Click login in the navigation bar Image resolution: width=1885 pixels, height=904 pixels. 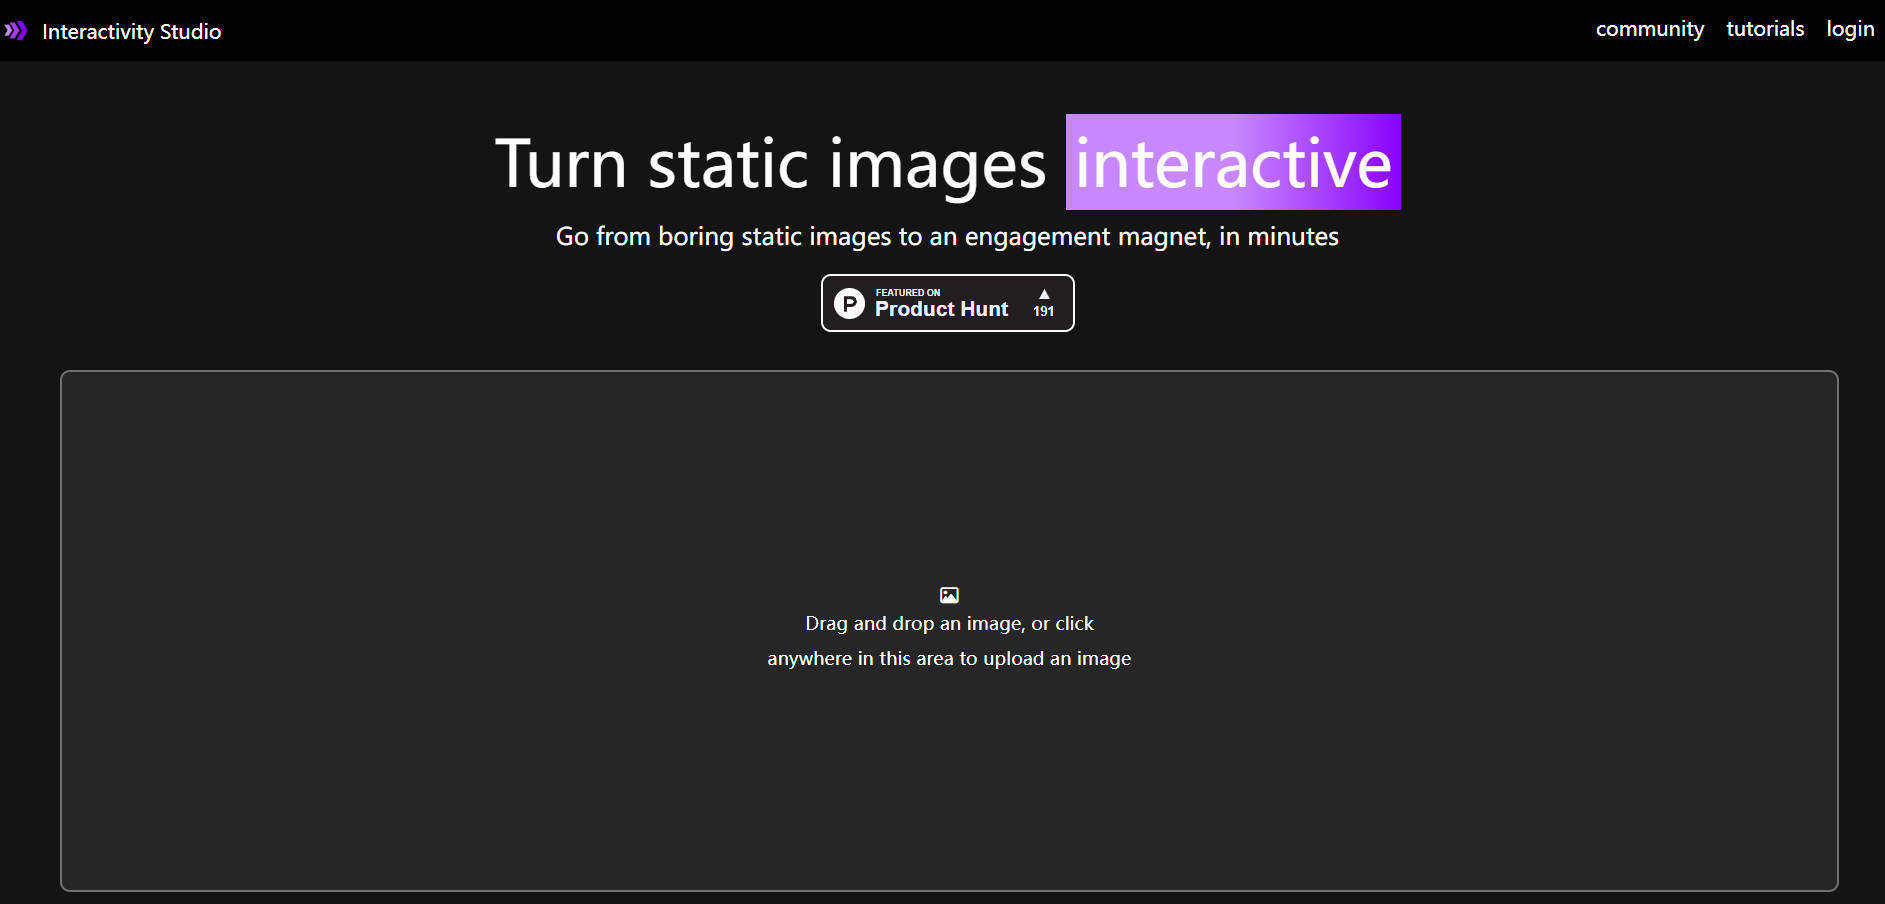coord(1850,28)
